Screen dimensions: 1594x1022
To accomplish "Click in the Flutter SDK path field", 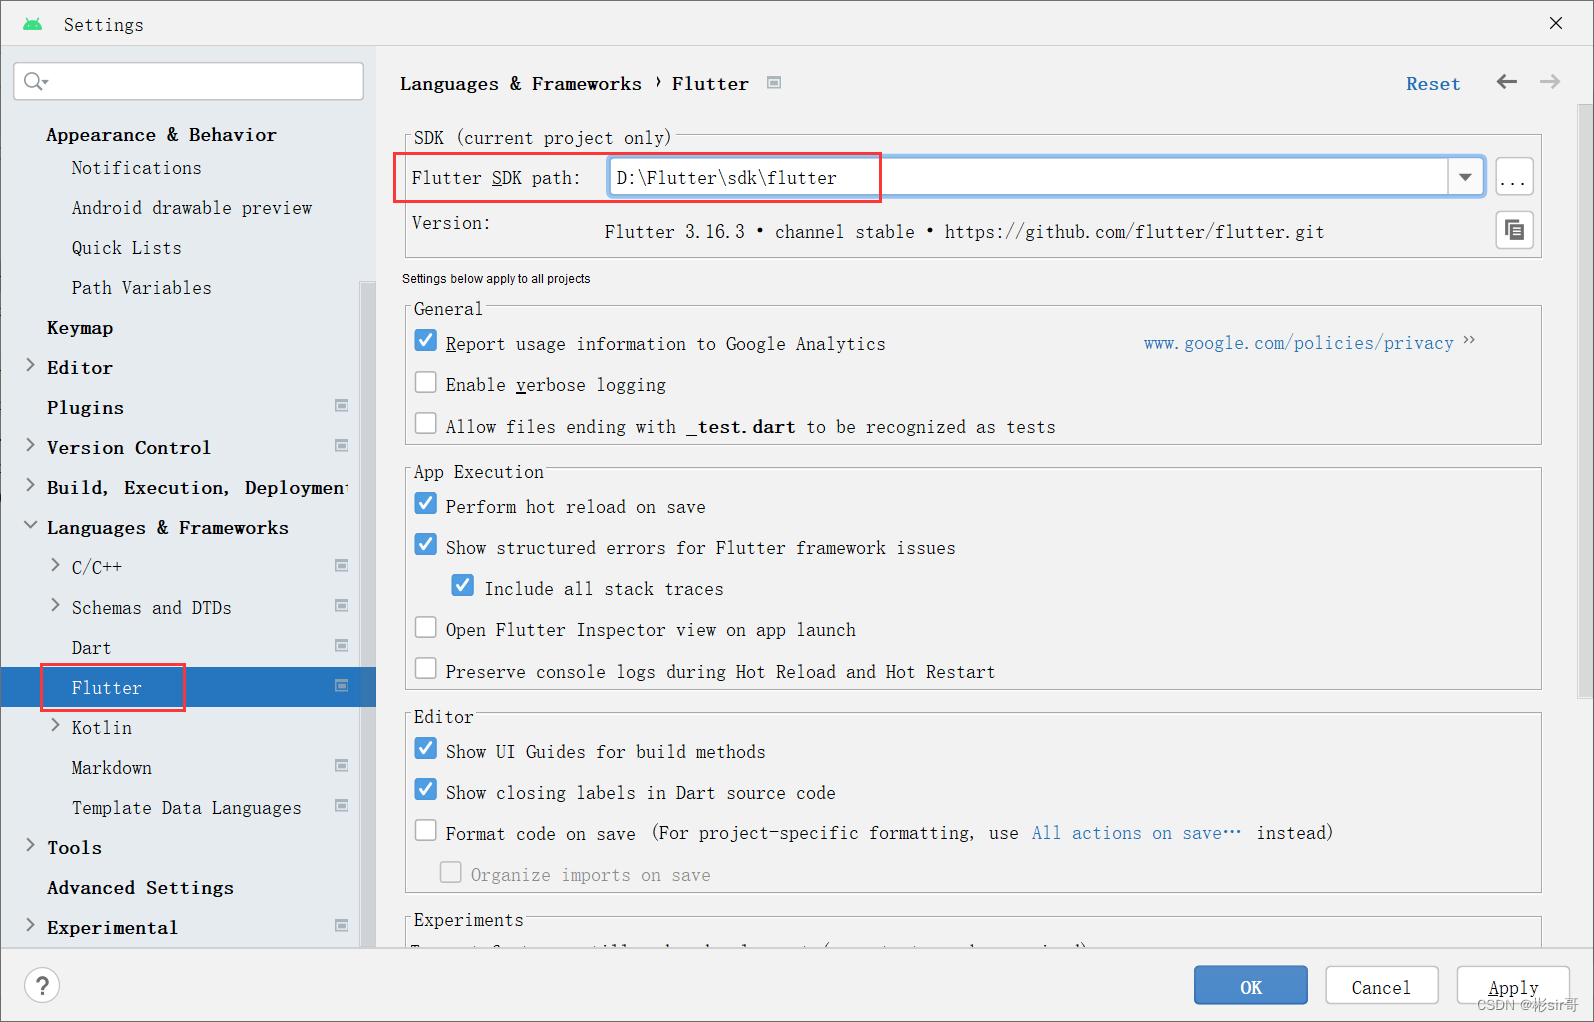I will click(x=1028, y=178).
